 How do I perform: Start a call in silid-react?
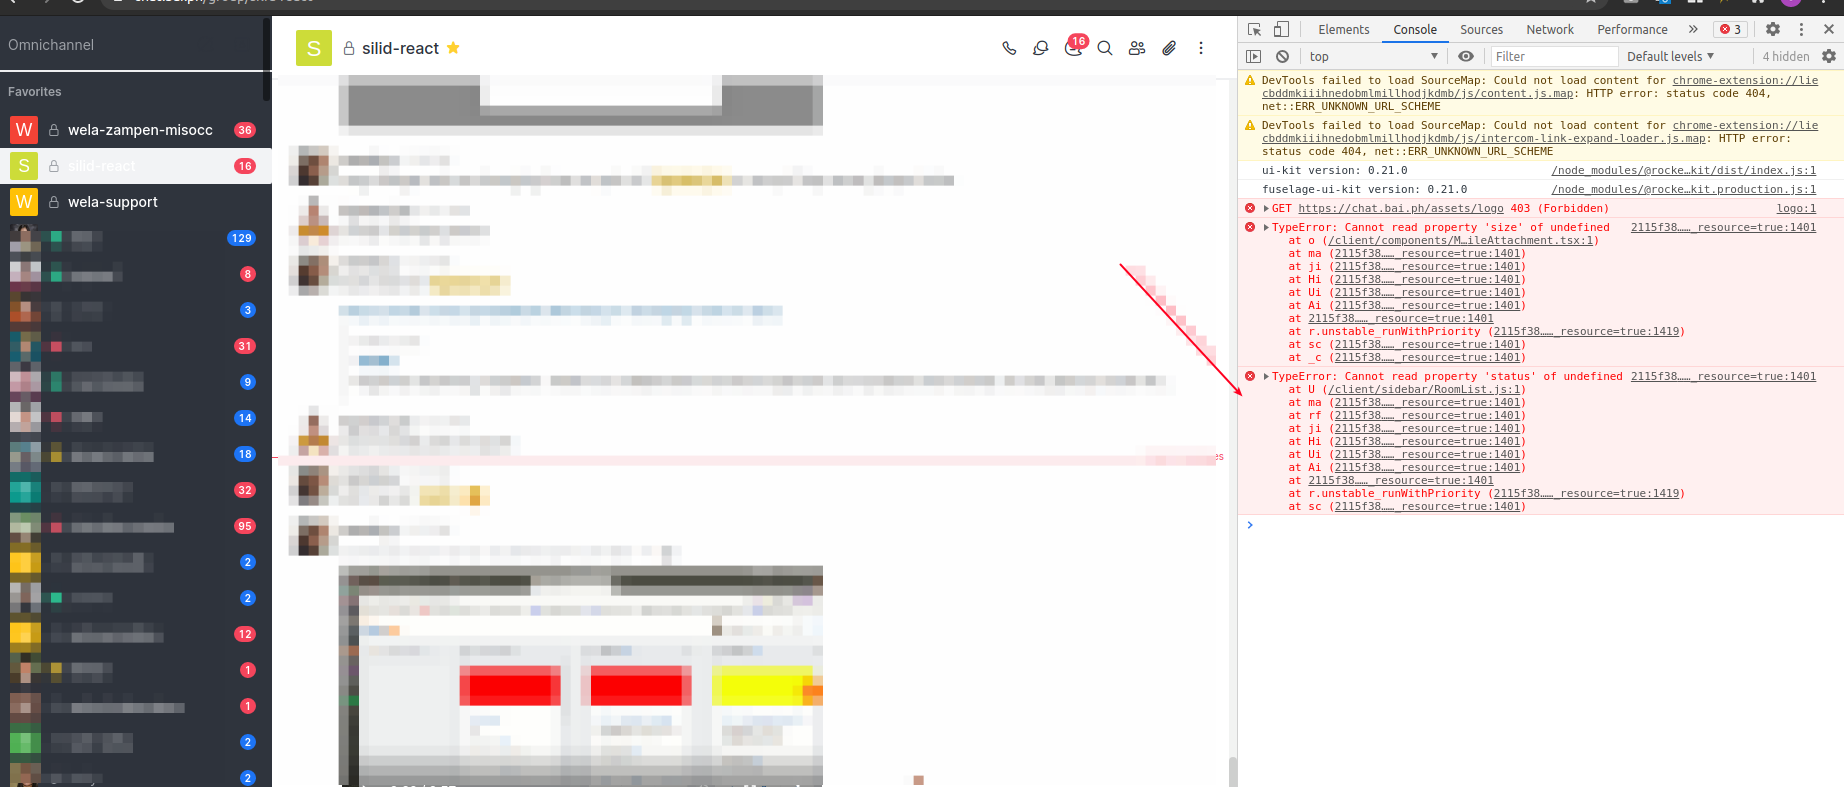(x=1009, y=48)
